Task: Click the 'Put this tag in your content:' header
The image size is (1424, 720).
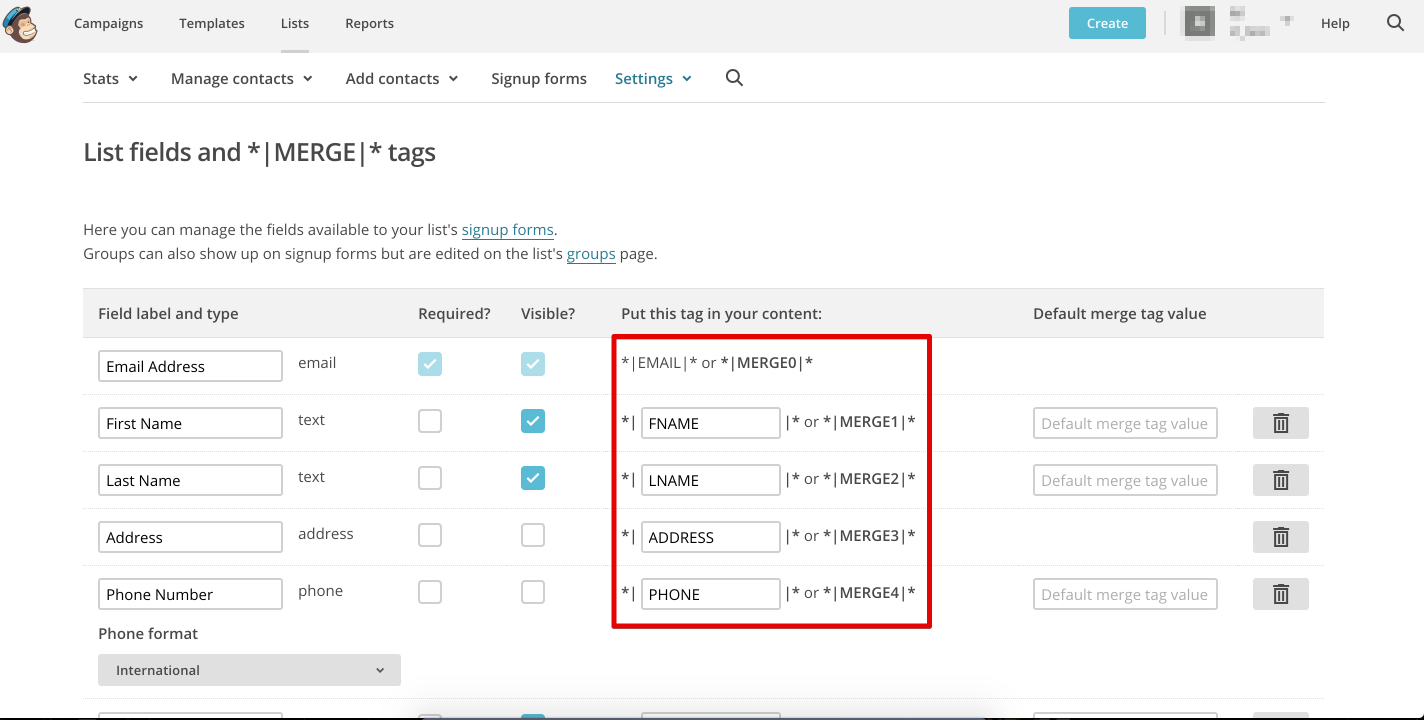Action: point(721,313)
